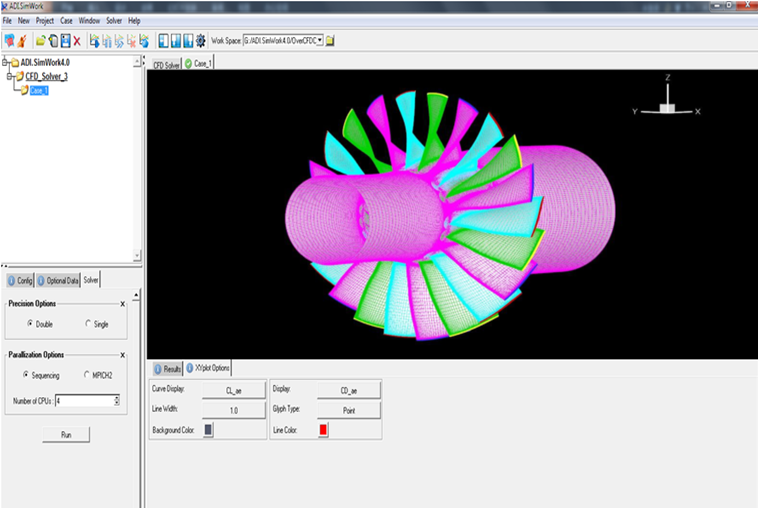Click the settings gear toolbar icon
758x508 pixels.
201,40
